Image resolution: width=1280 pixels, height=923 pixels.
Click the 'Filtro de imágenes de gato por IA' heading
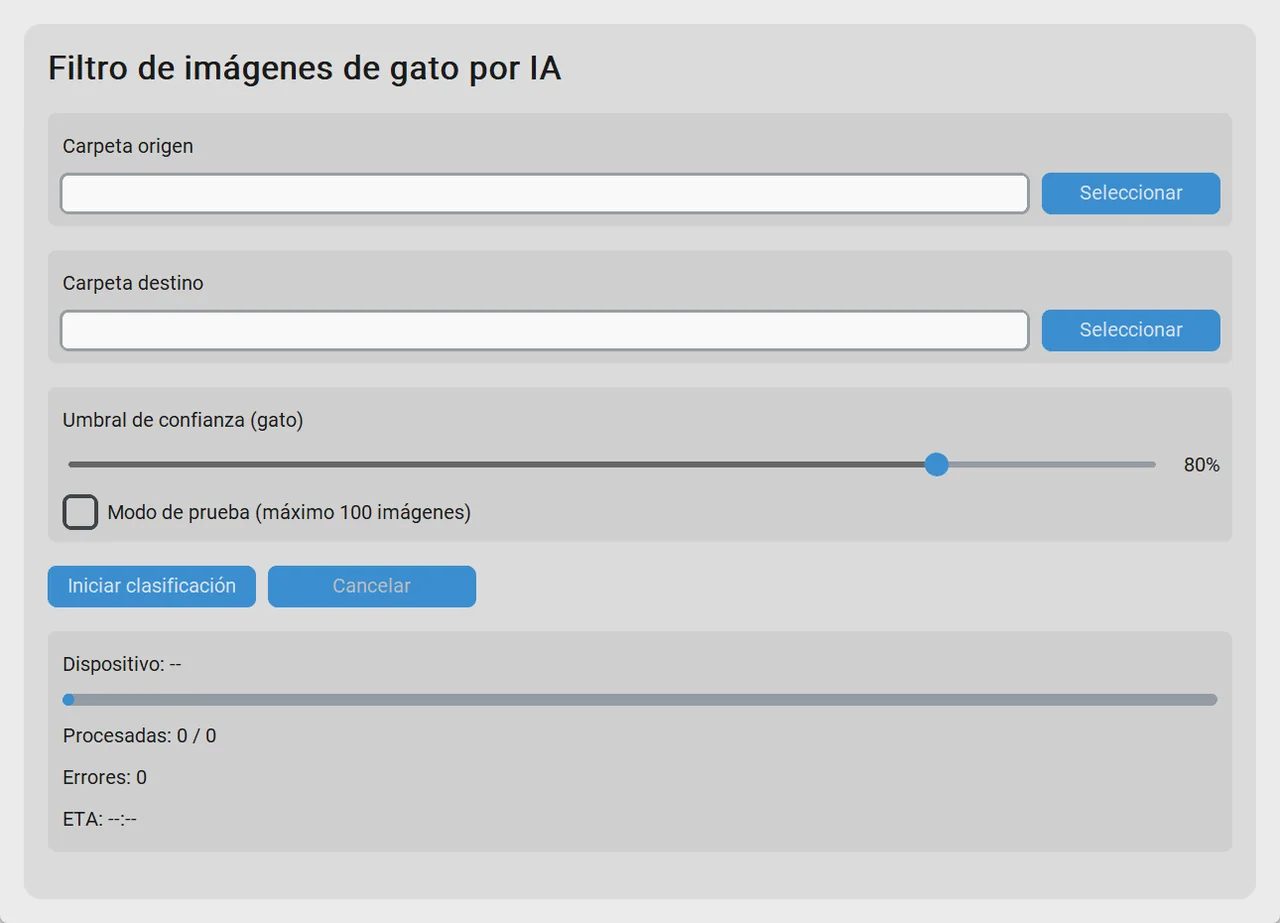(305, 69)
